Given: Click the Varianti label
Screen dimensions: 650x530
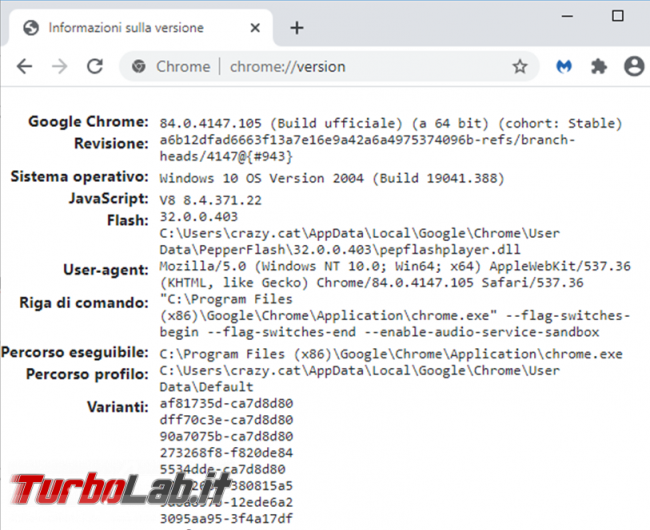Looking at the screenshot, I should [x=118, y=407].
